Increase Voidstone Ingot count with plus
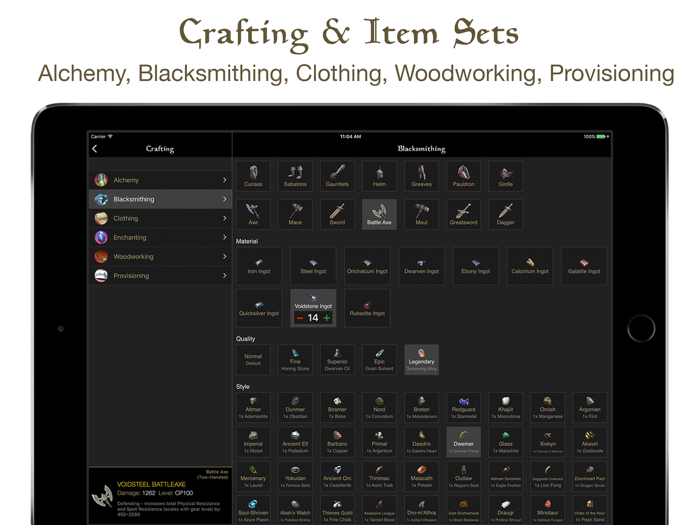 [x=327, y=318]
